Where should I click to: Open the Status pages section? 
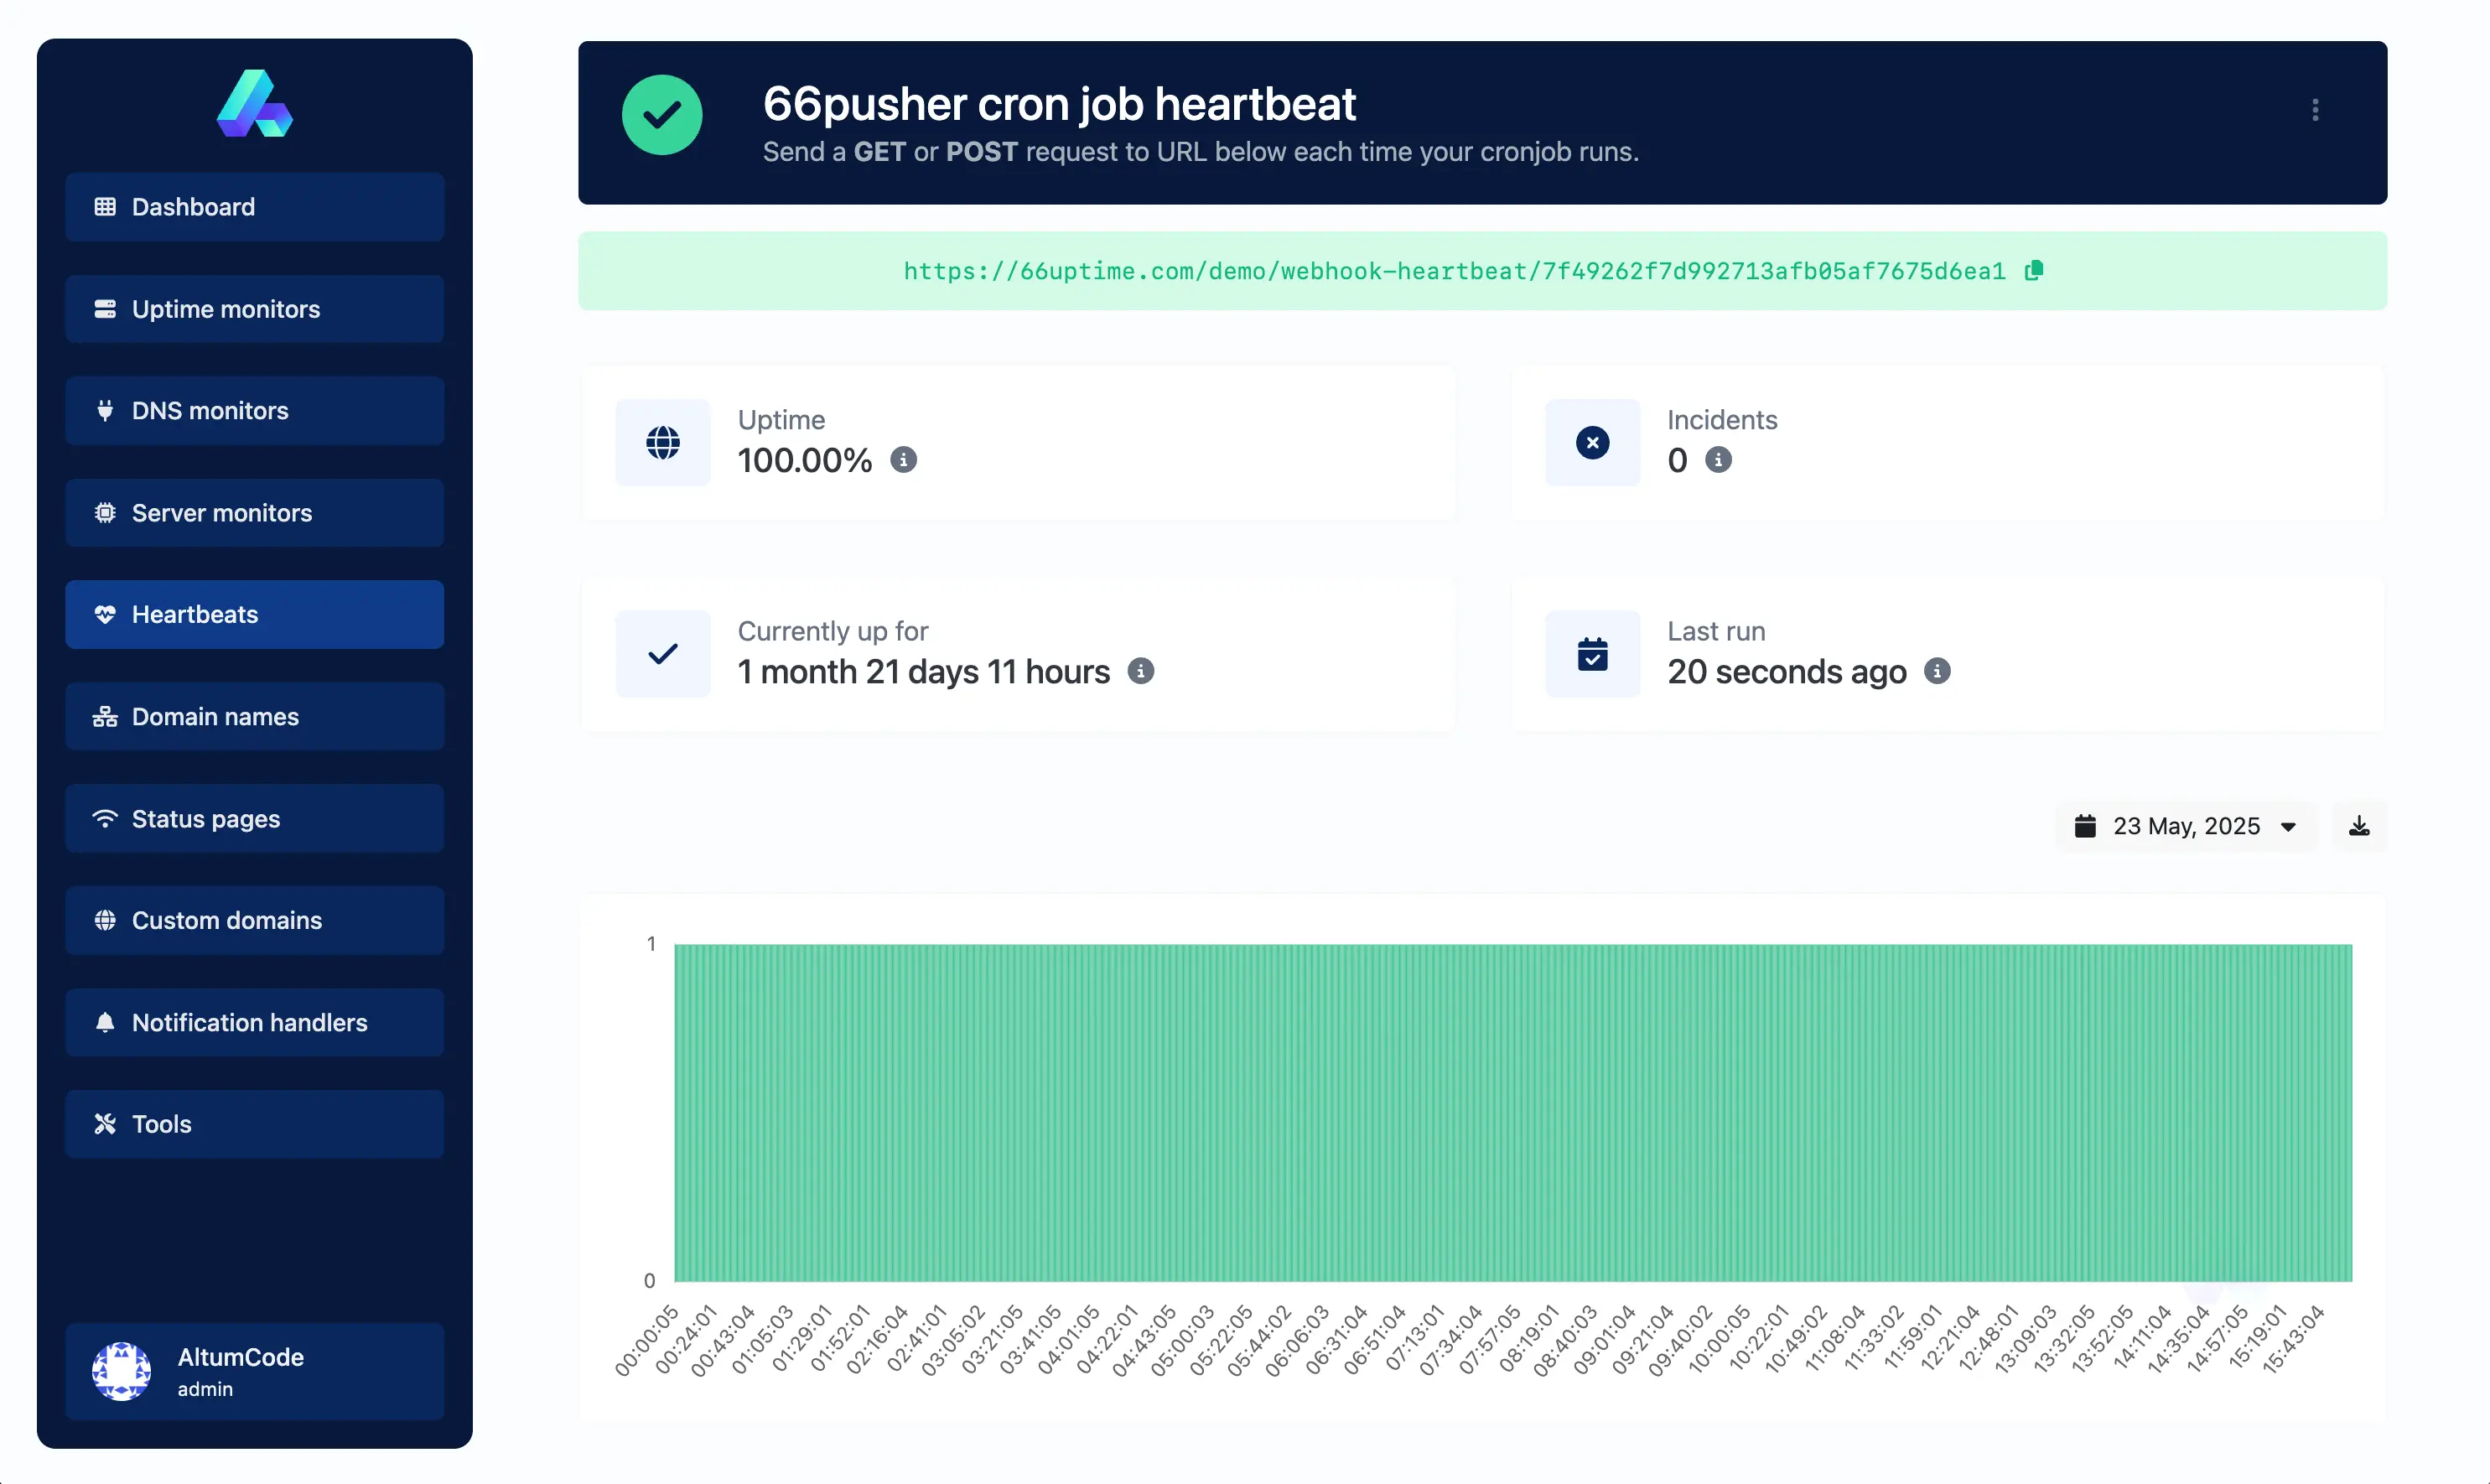[205, 818]
